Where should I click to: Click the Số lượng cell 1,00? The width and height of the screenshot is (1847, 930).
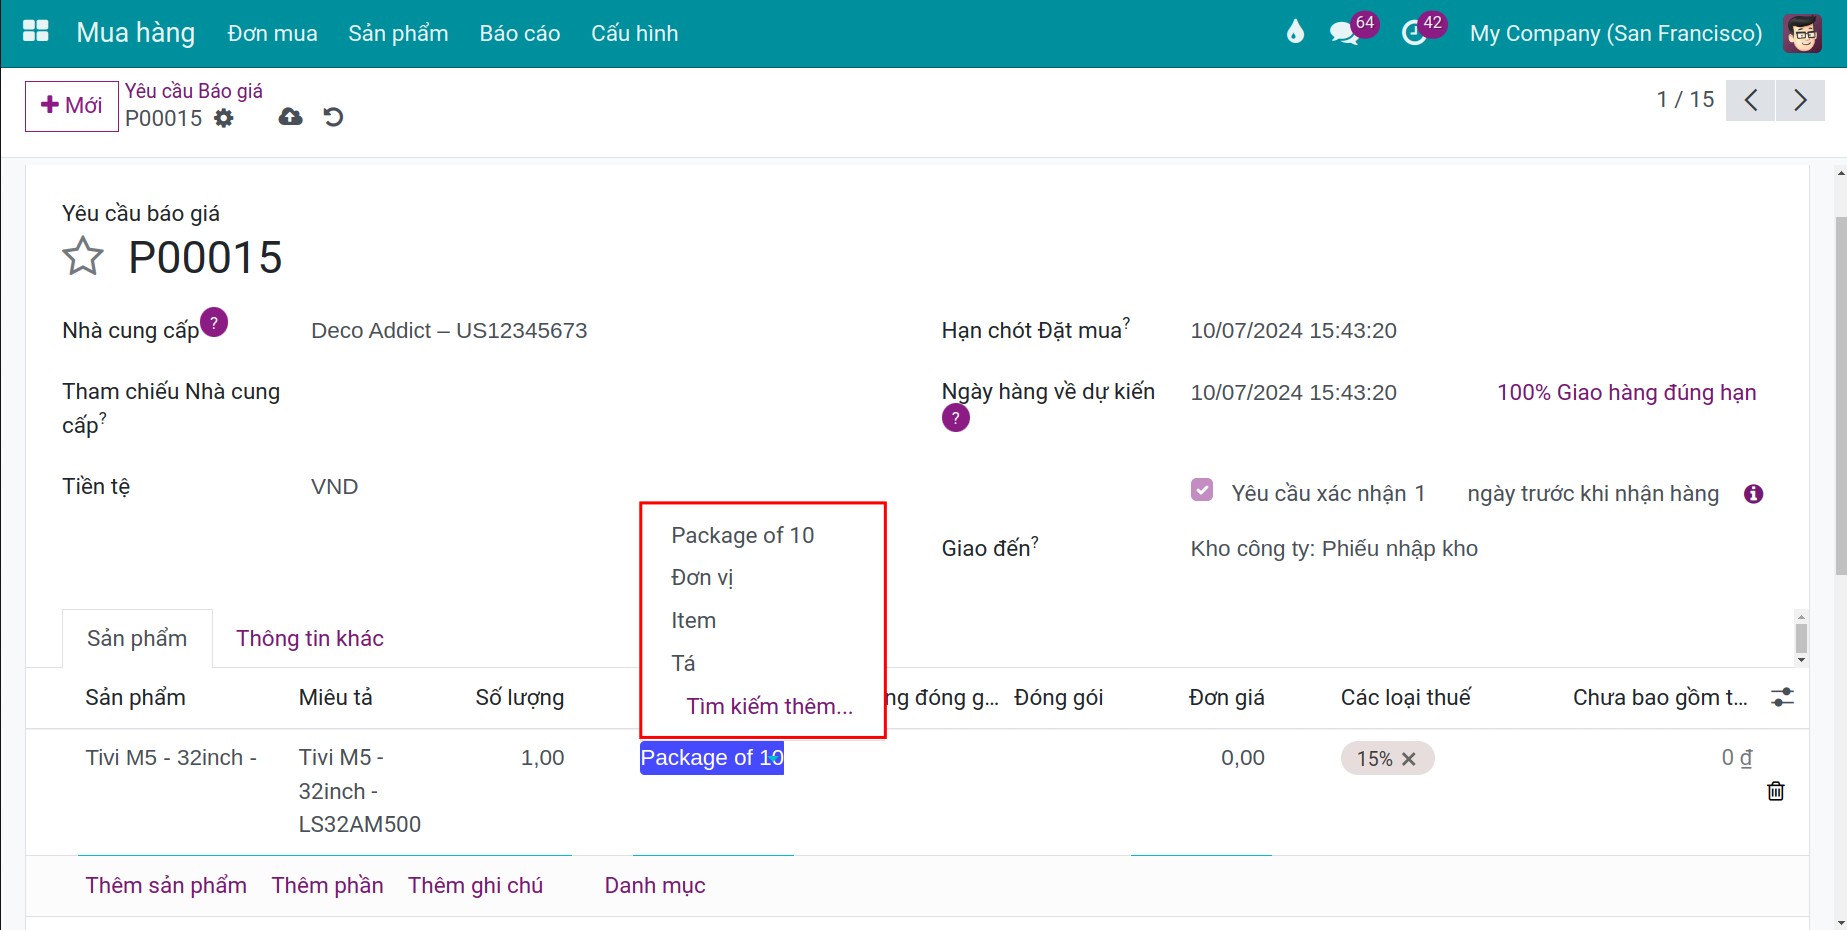coord(542,758)
